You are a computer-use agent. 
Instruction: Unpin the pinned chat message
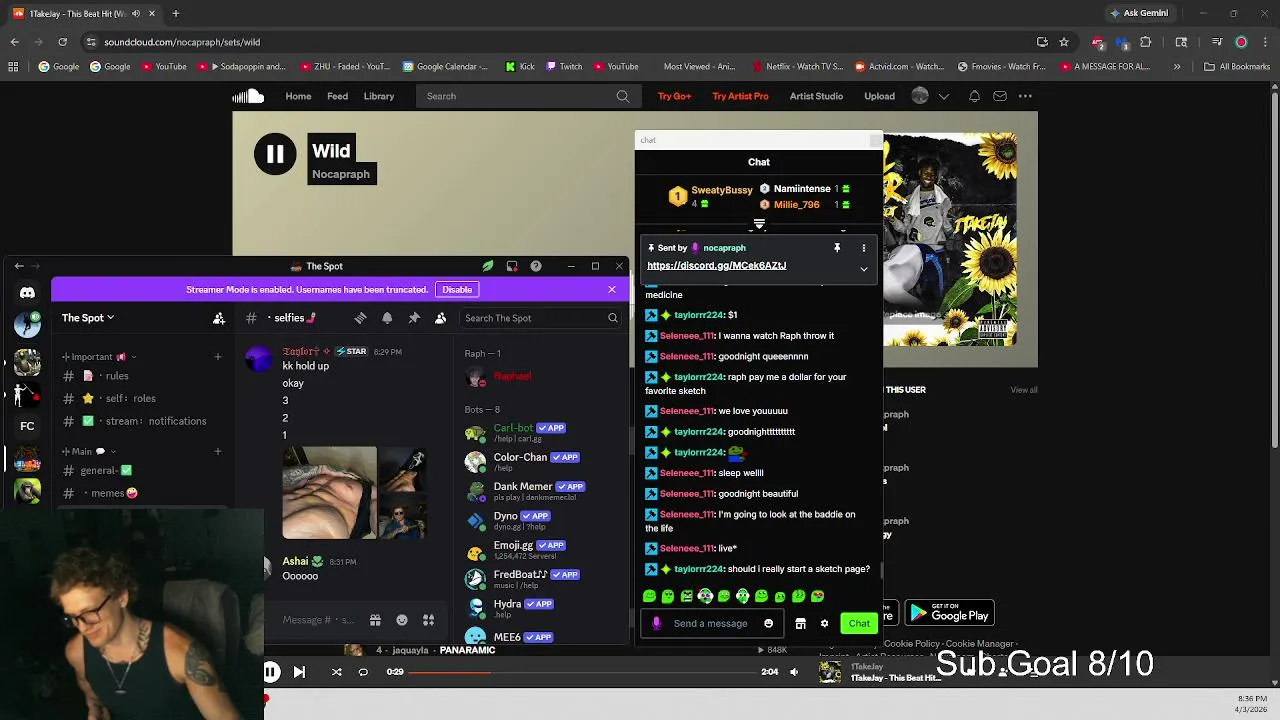coord(837,248)
